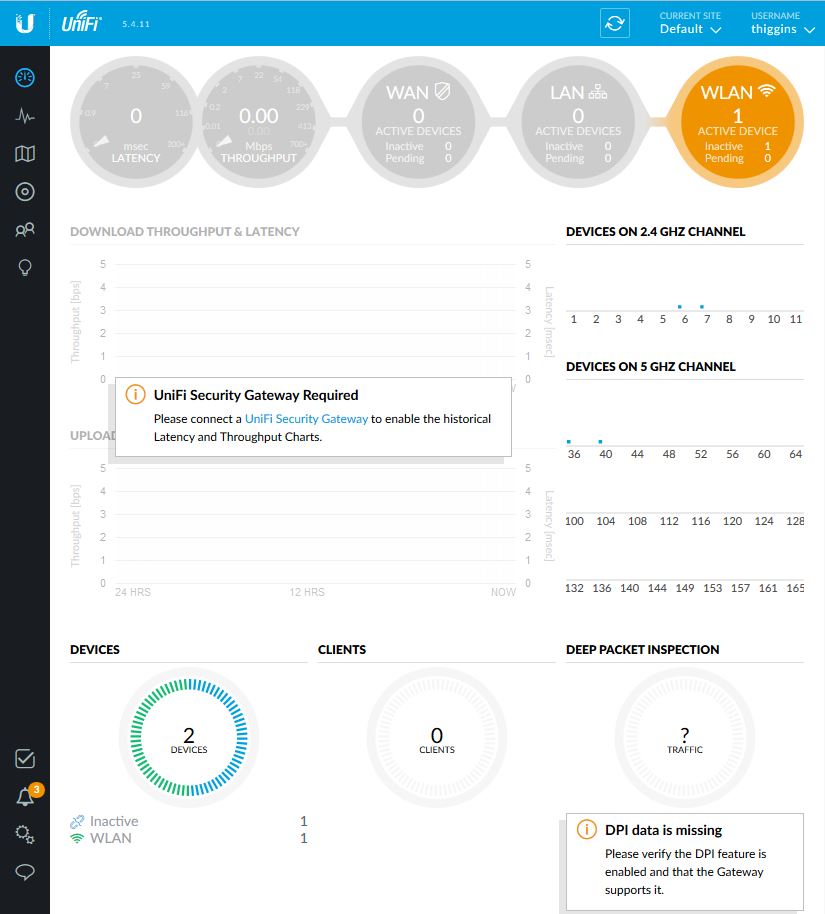Open Alerts bell with 3 notifications
Viewport: 825px width, 914px height.
(x=27, y=795)
